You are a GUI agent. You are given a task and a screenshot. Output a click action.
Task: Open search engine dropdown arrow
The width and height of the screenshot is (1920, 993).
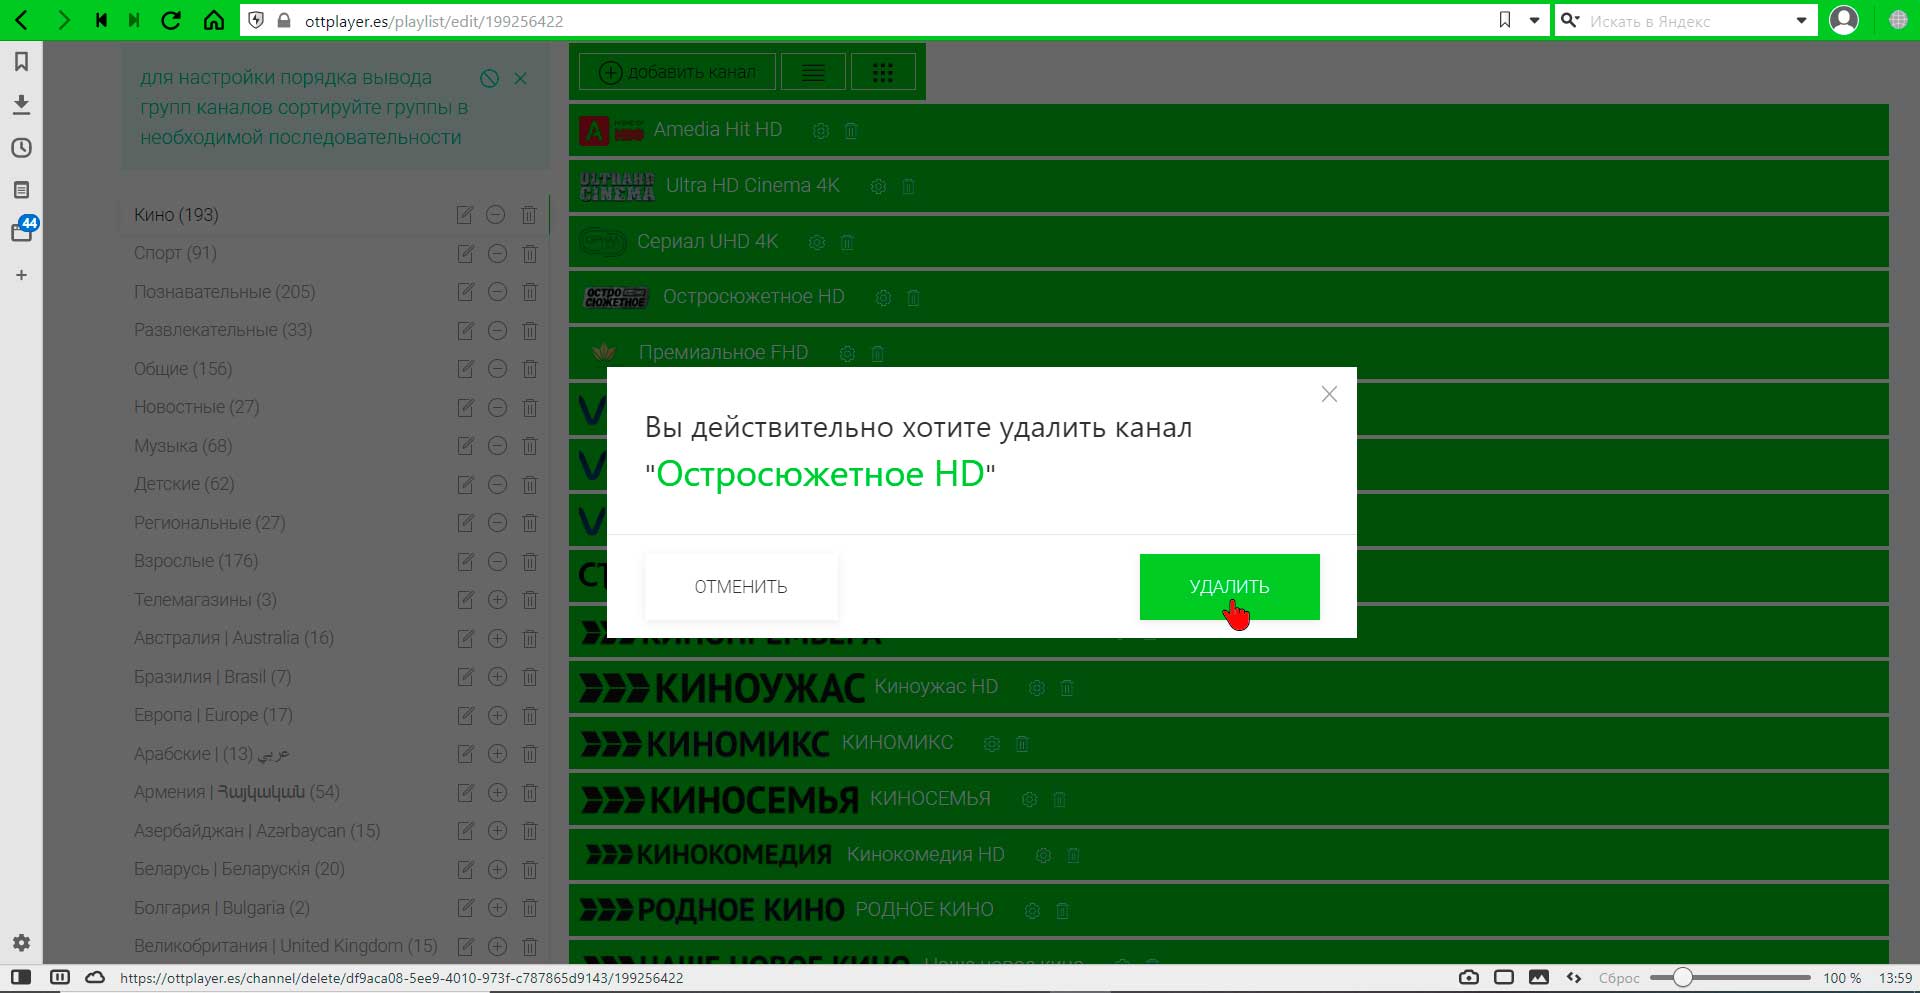[1801, 20]
